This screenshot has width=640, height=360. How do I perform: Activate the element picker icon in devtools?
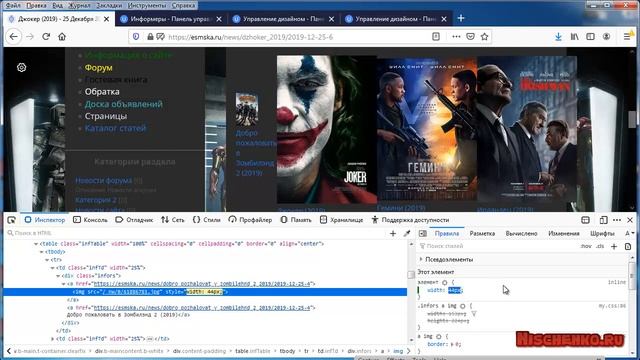click(x=11, y=220)
